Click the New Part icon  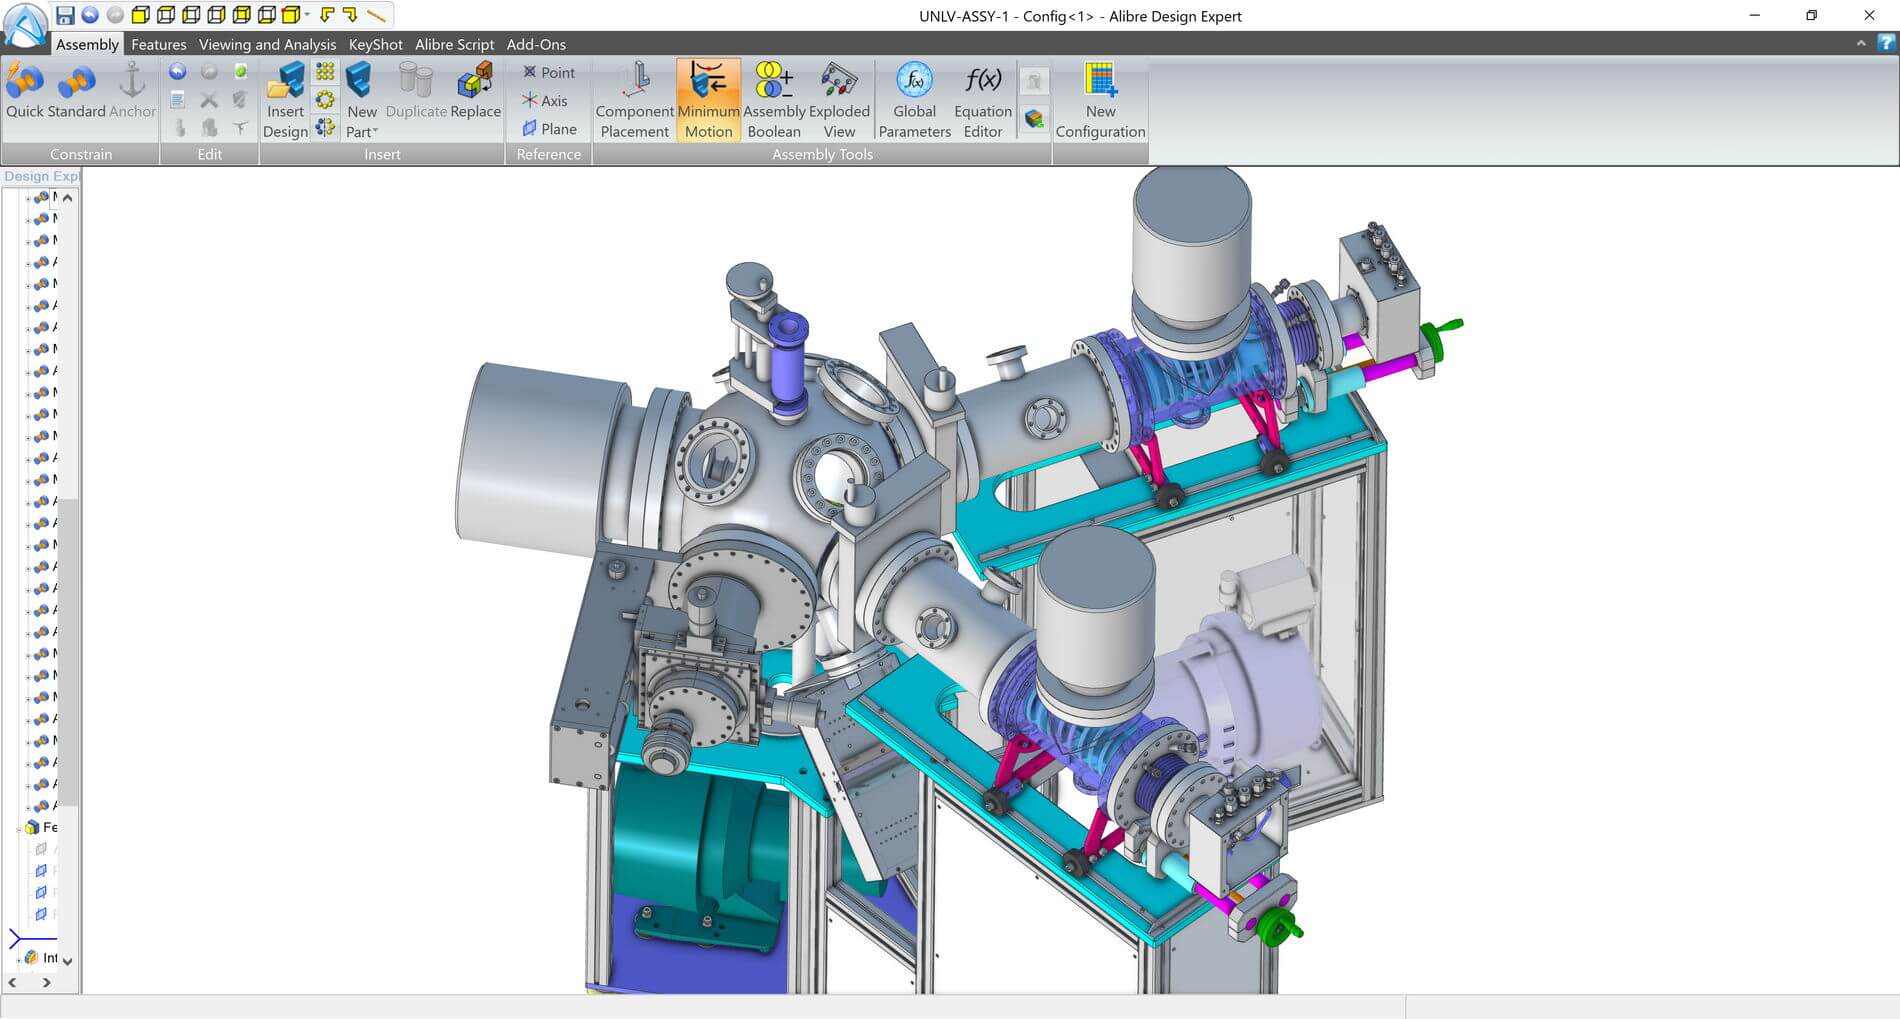pos(360,81)
